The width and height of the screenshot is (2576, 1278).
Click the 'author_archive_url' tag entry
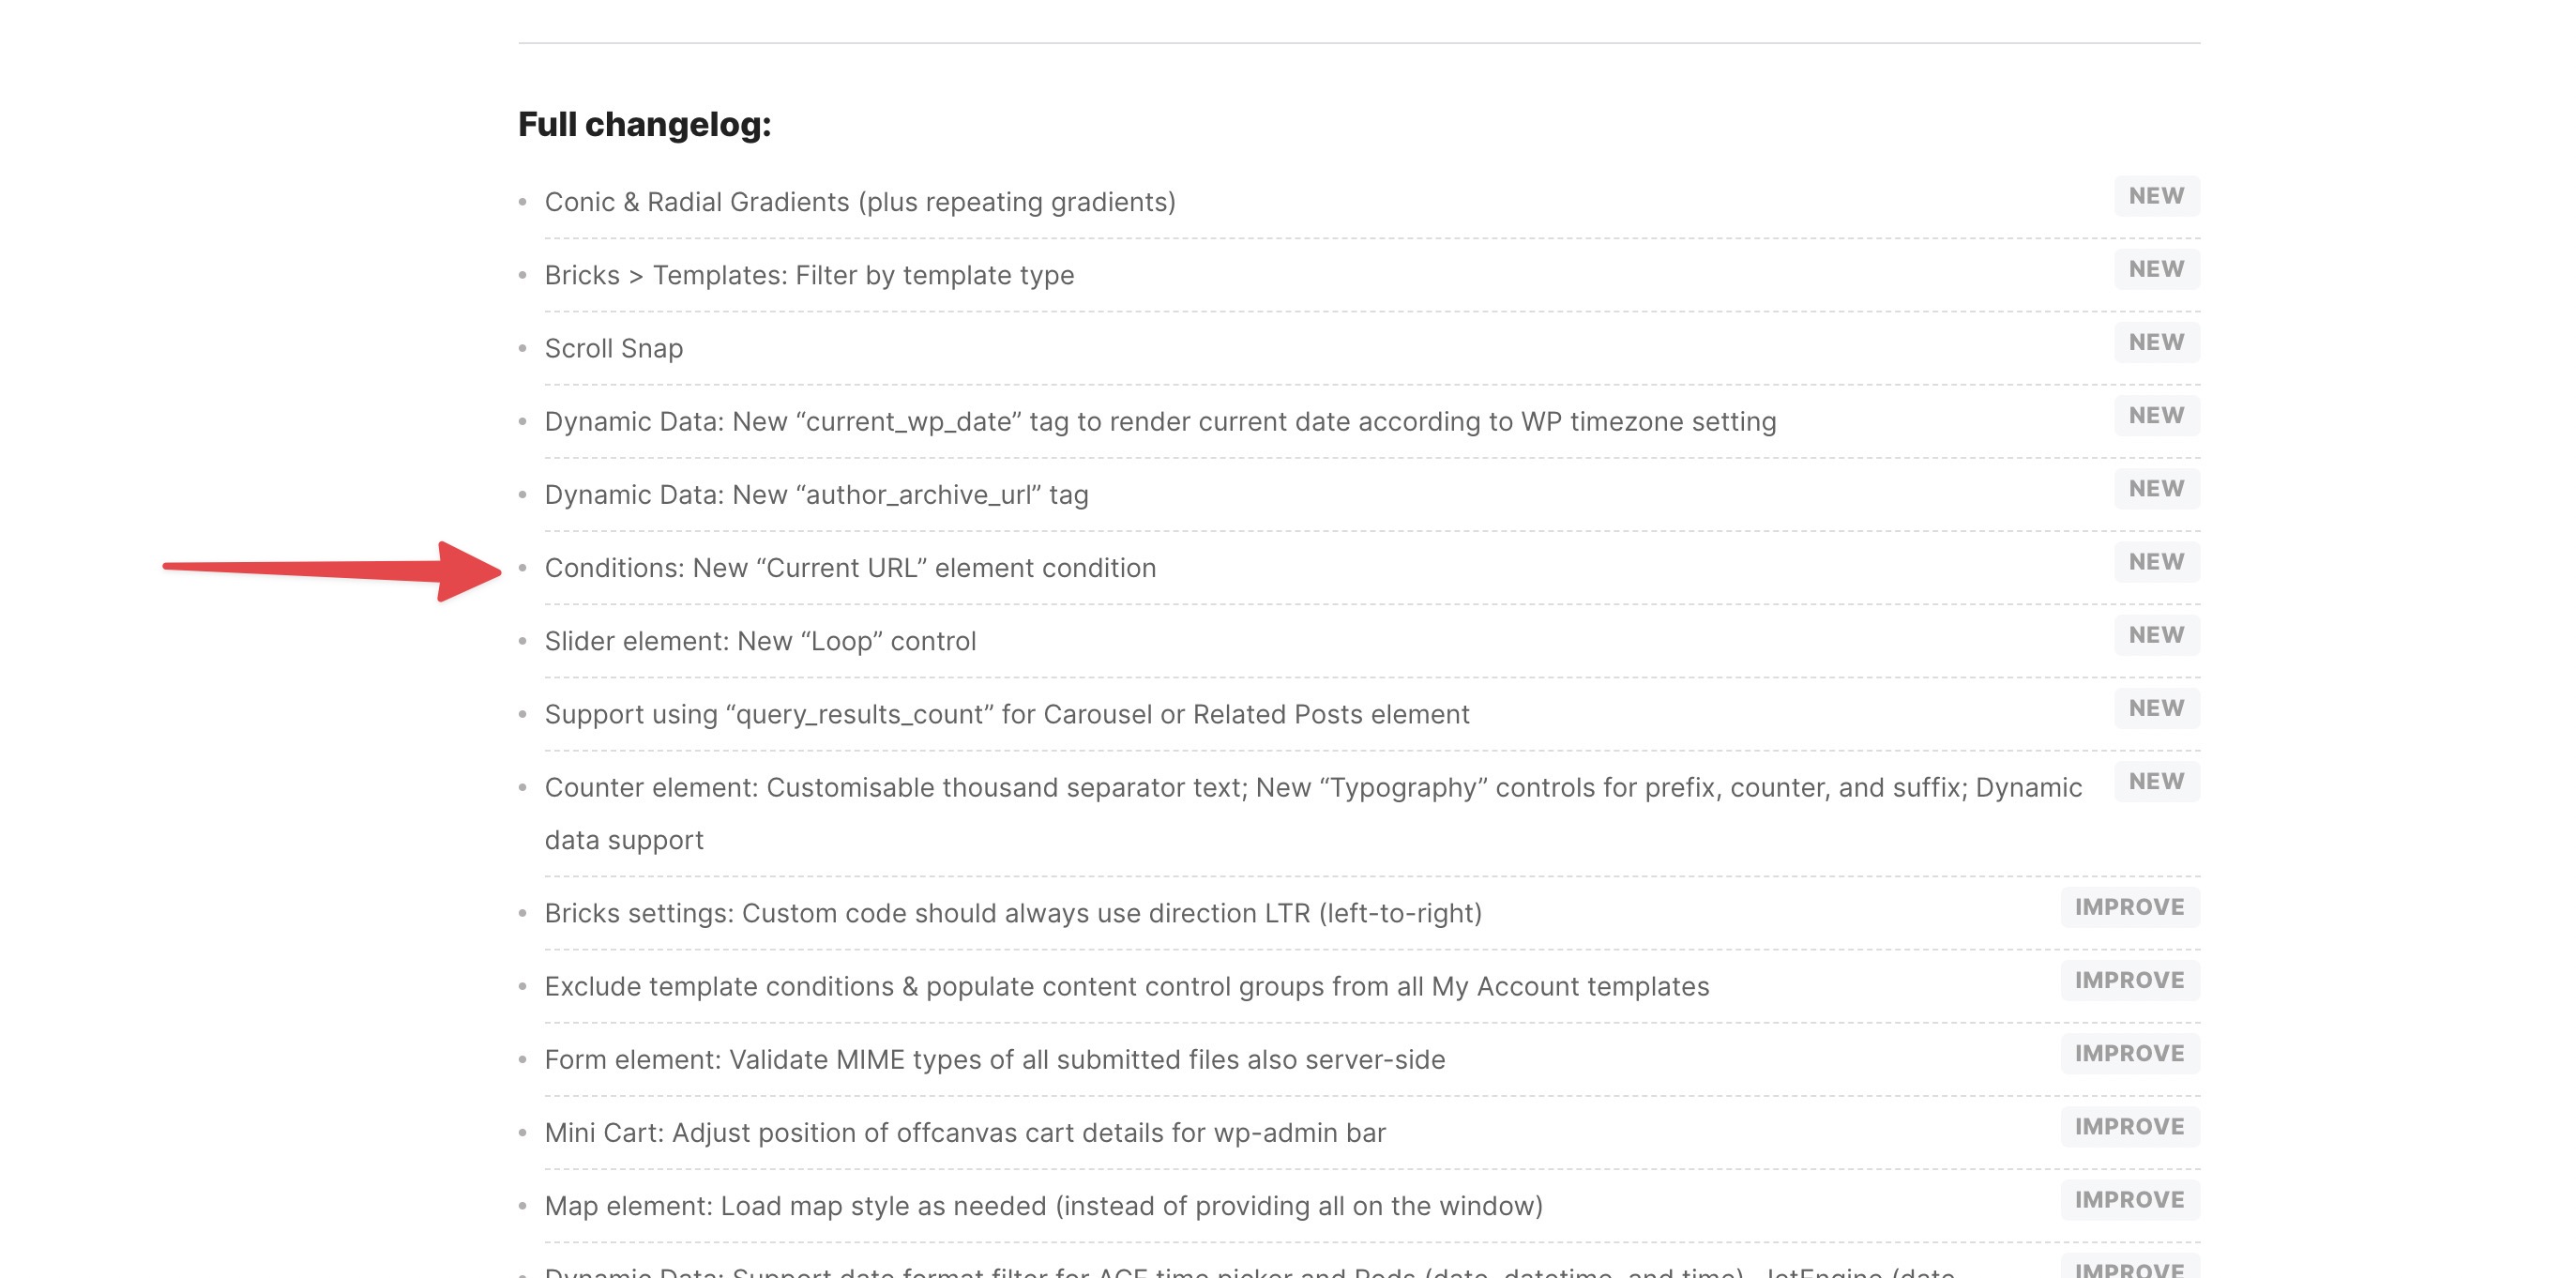pyautogui.click(x=816, y=494)
